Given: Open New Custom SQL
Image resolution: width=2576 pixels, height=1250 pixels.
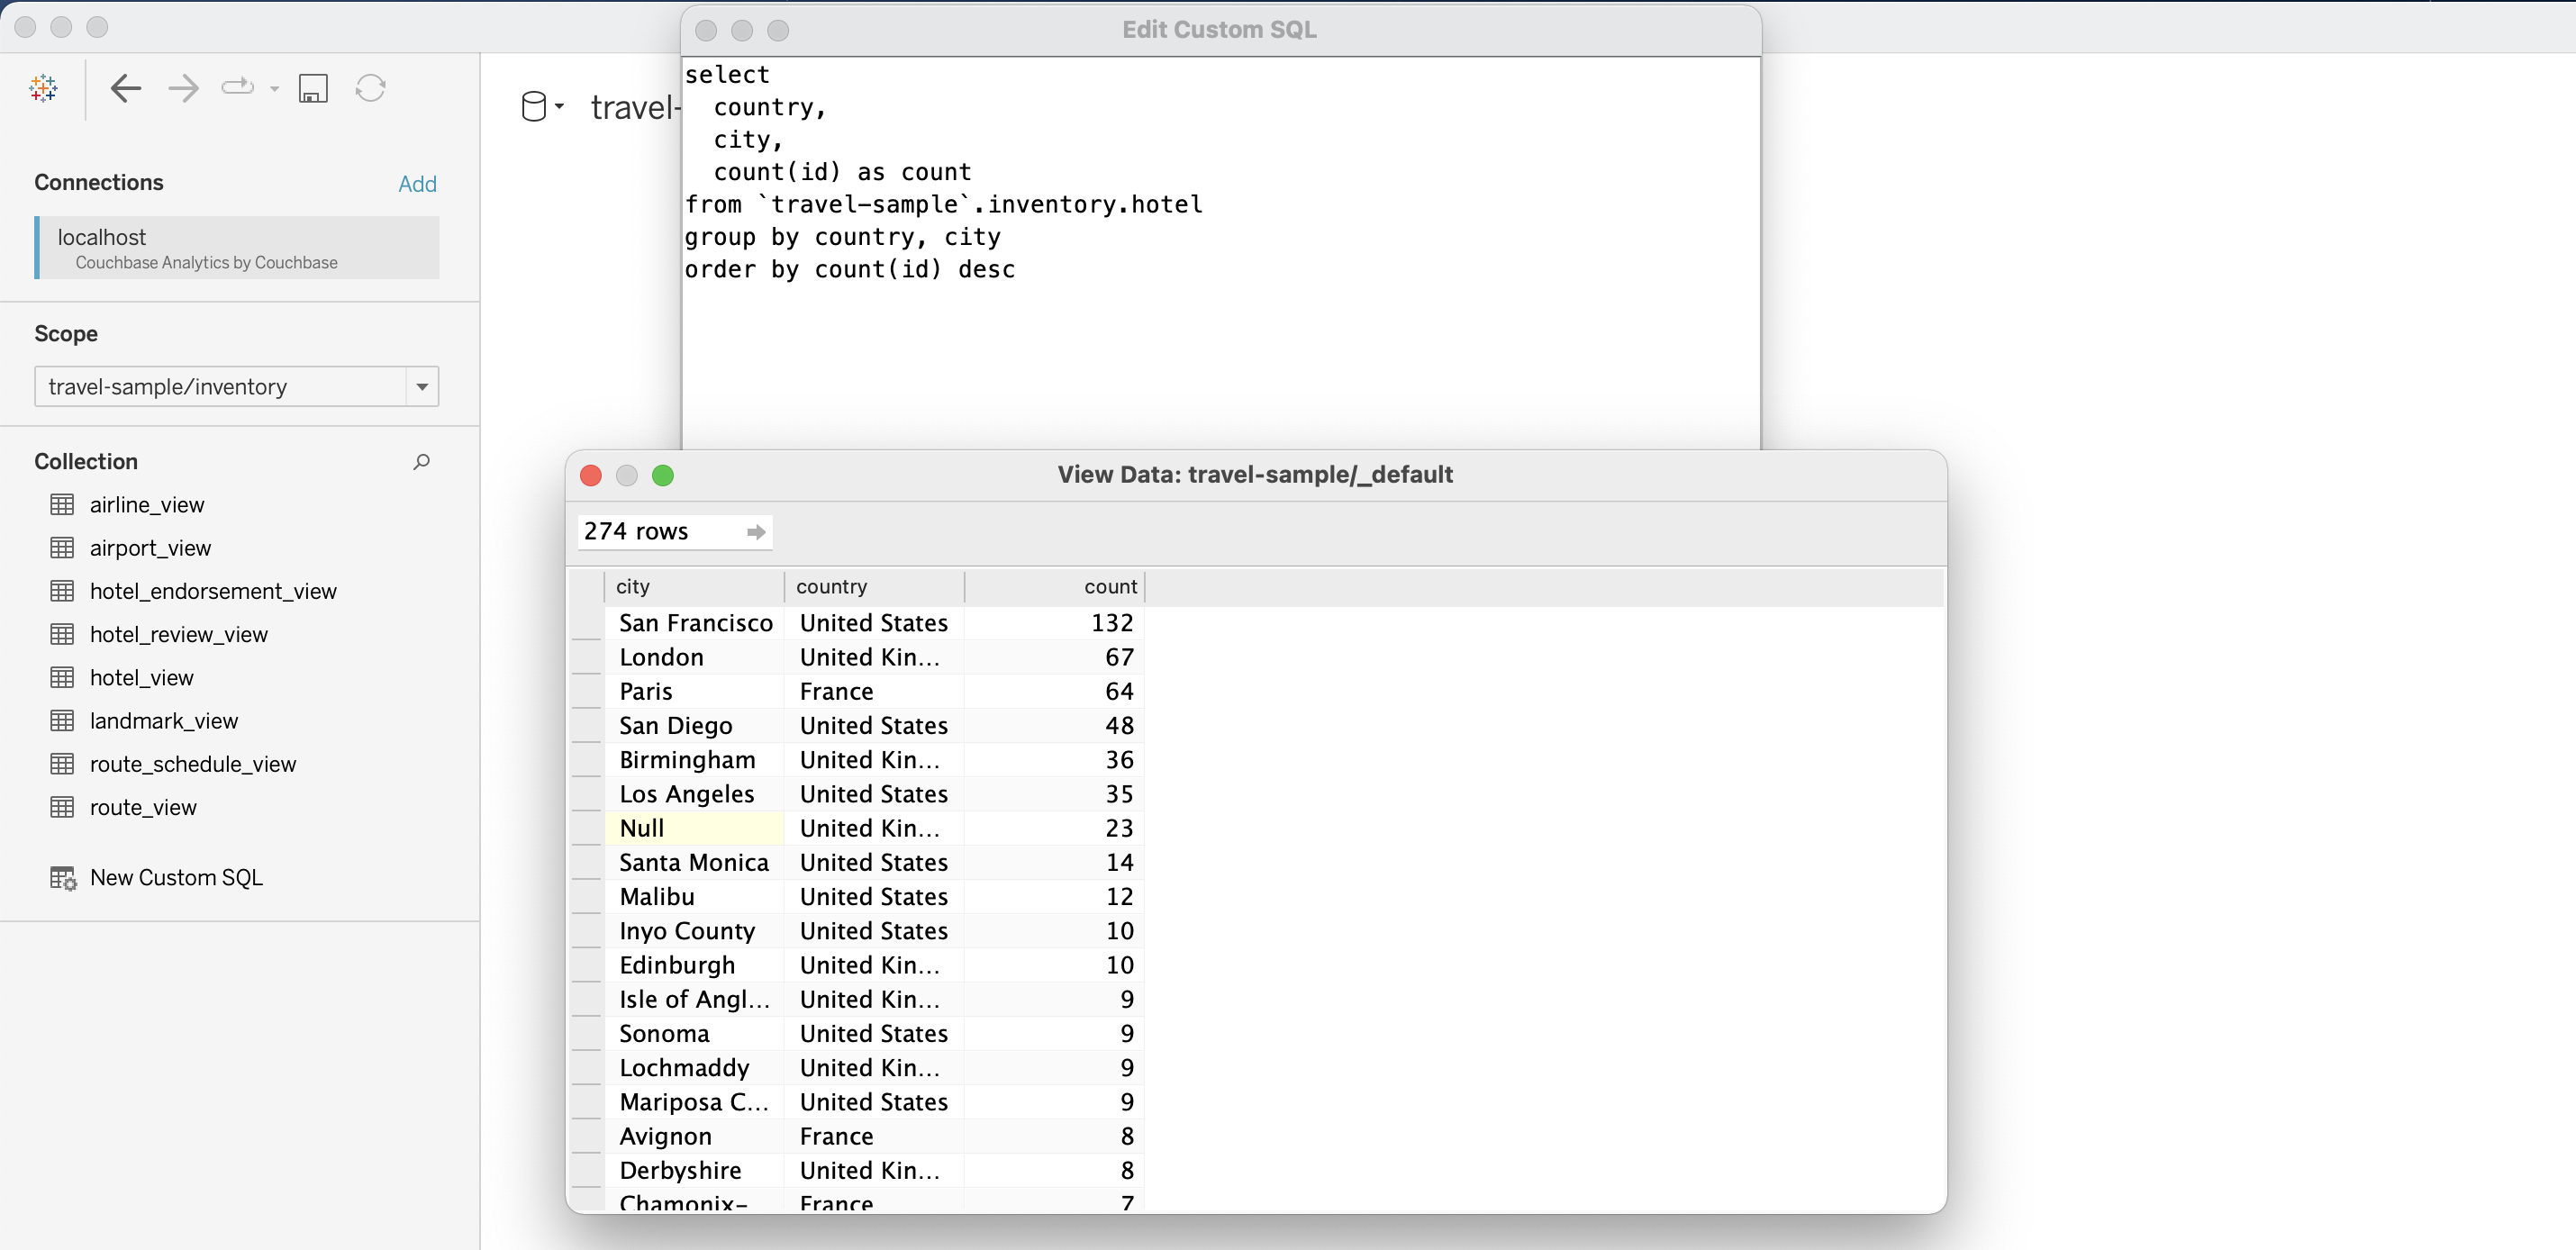Looking at the screenshot, I should point(176,878).
